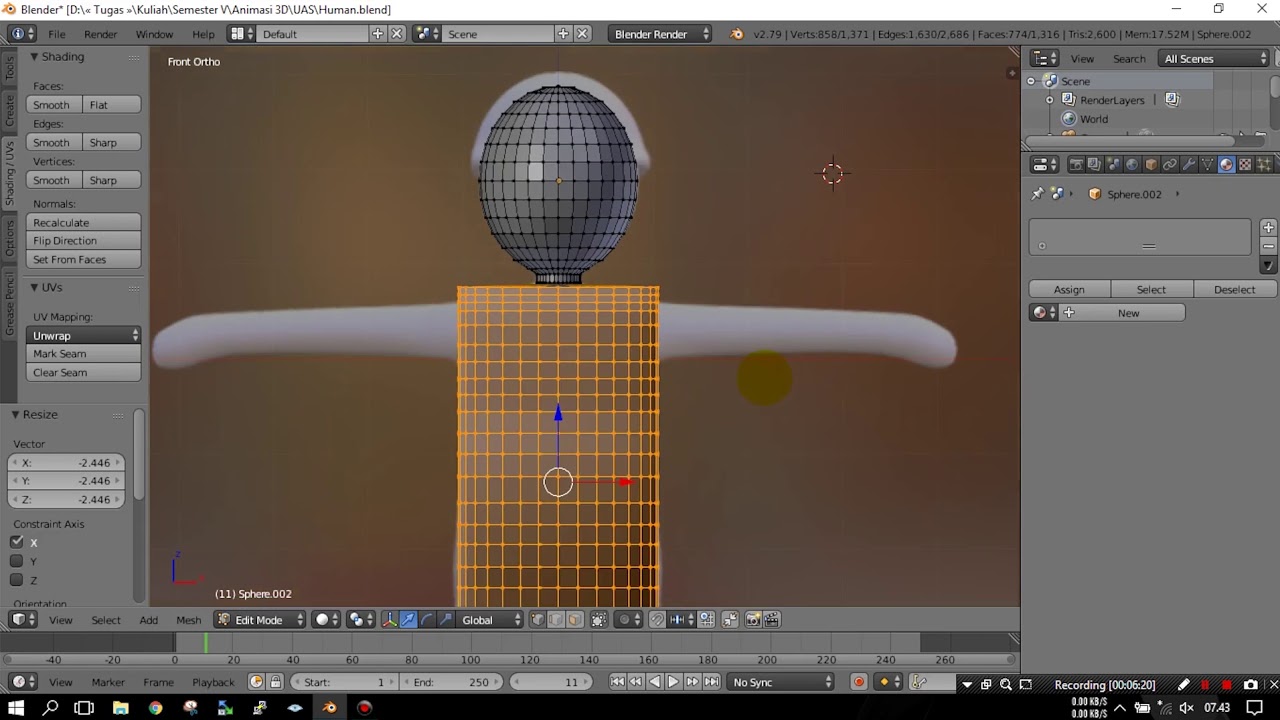1280x720 pixels.
Task: Select the translate manipulator arrow icon
Action: (408, 620)
